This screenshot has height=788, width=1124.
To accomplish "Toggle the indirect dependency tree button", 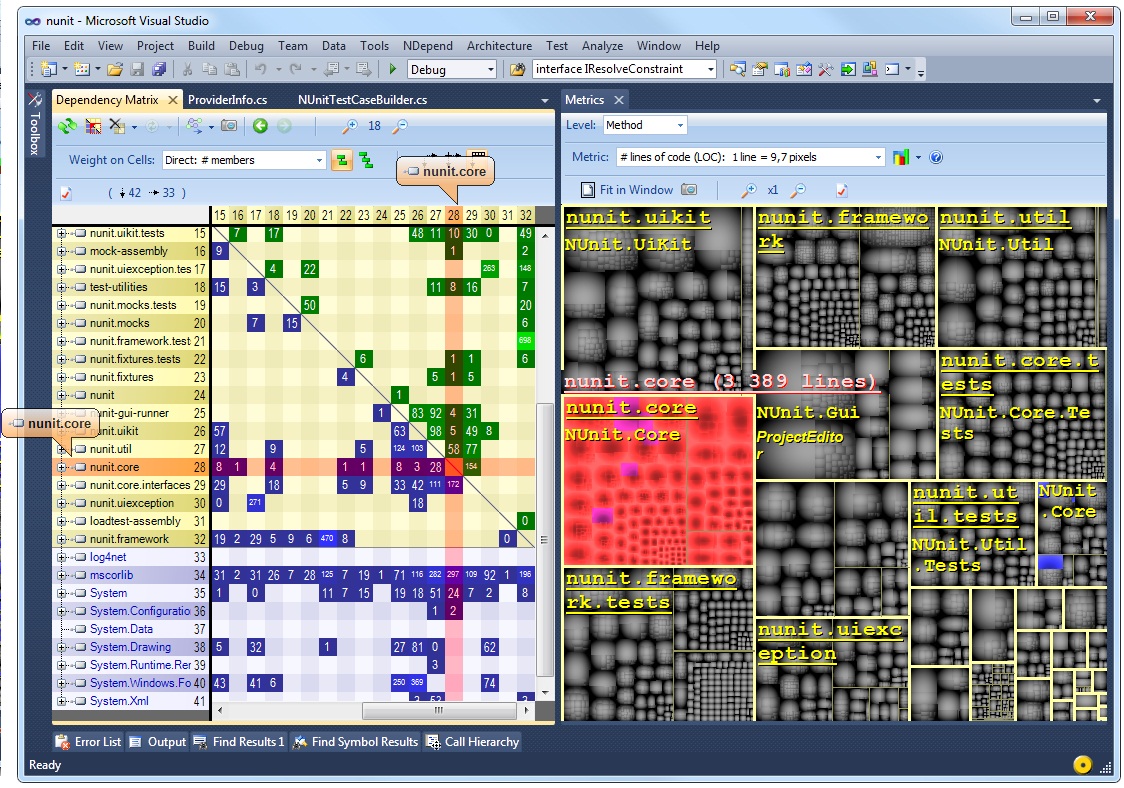I will [x=366, y=160].
